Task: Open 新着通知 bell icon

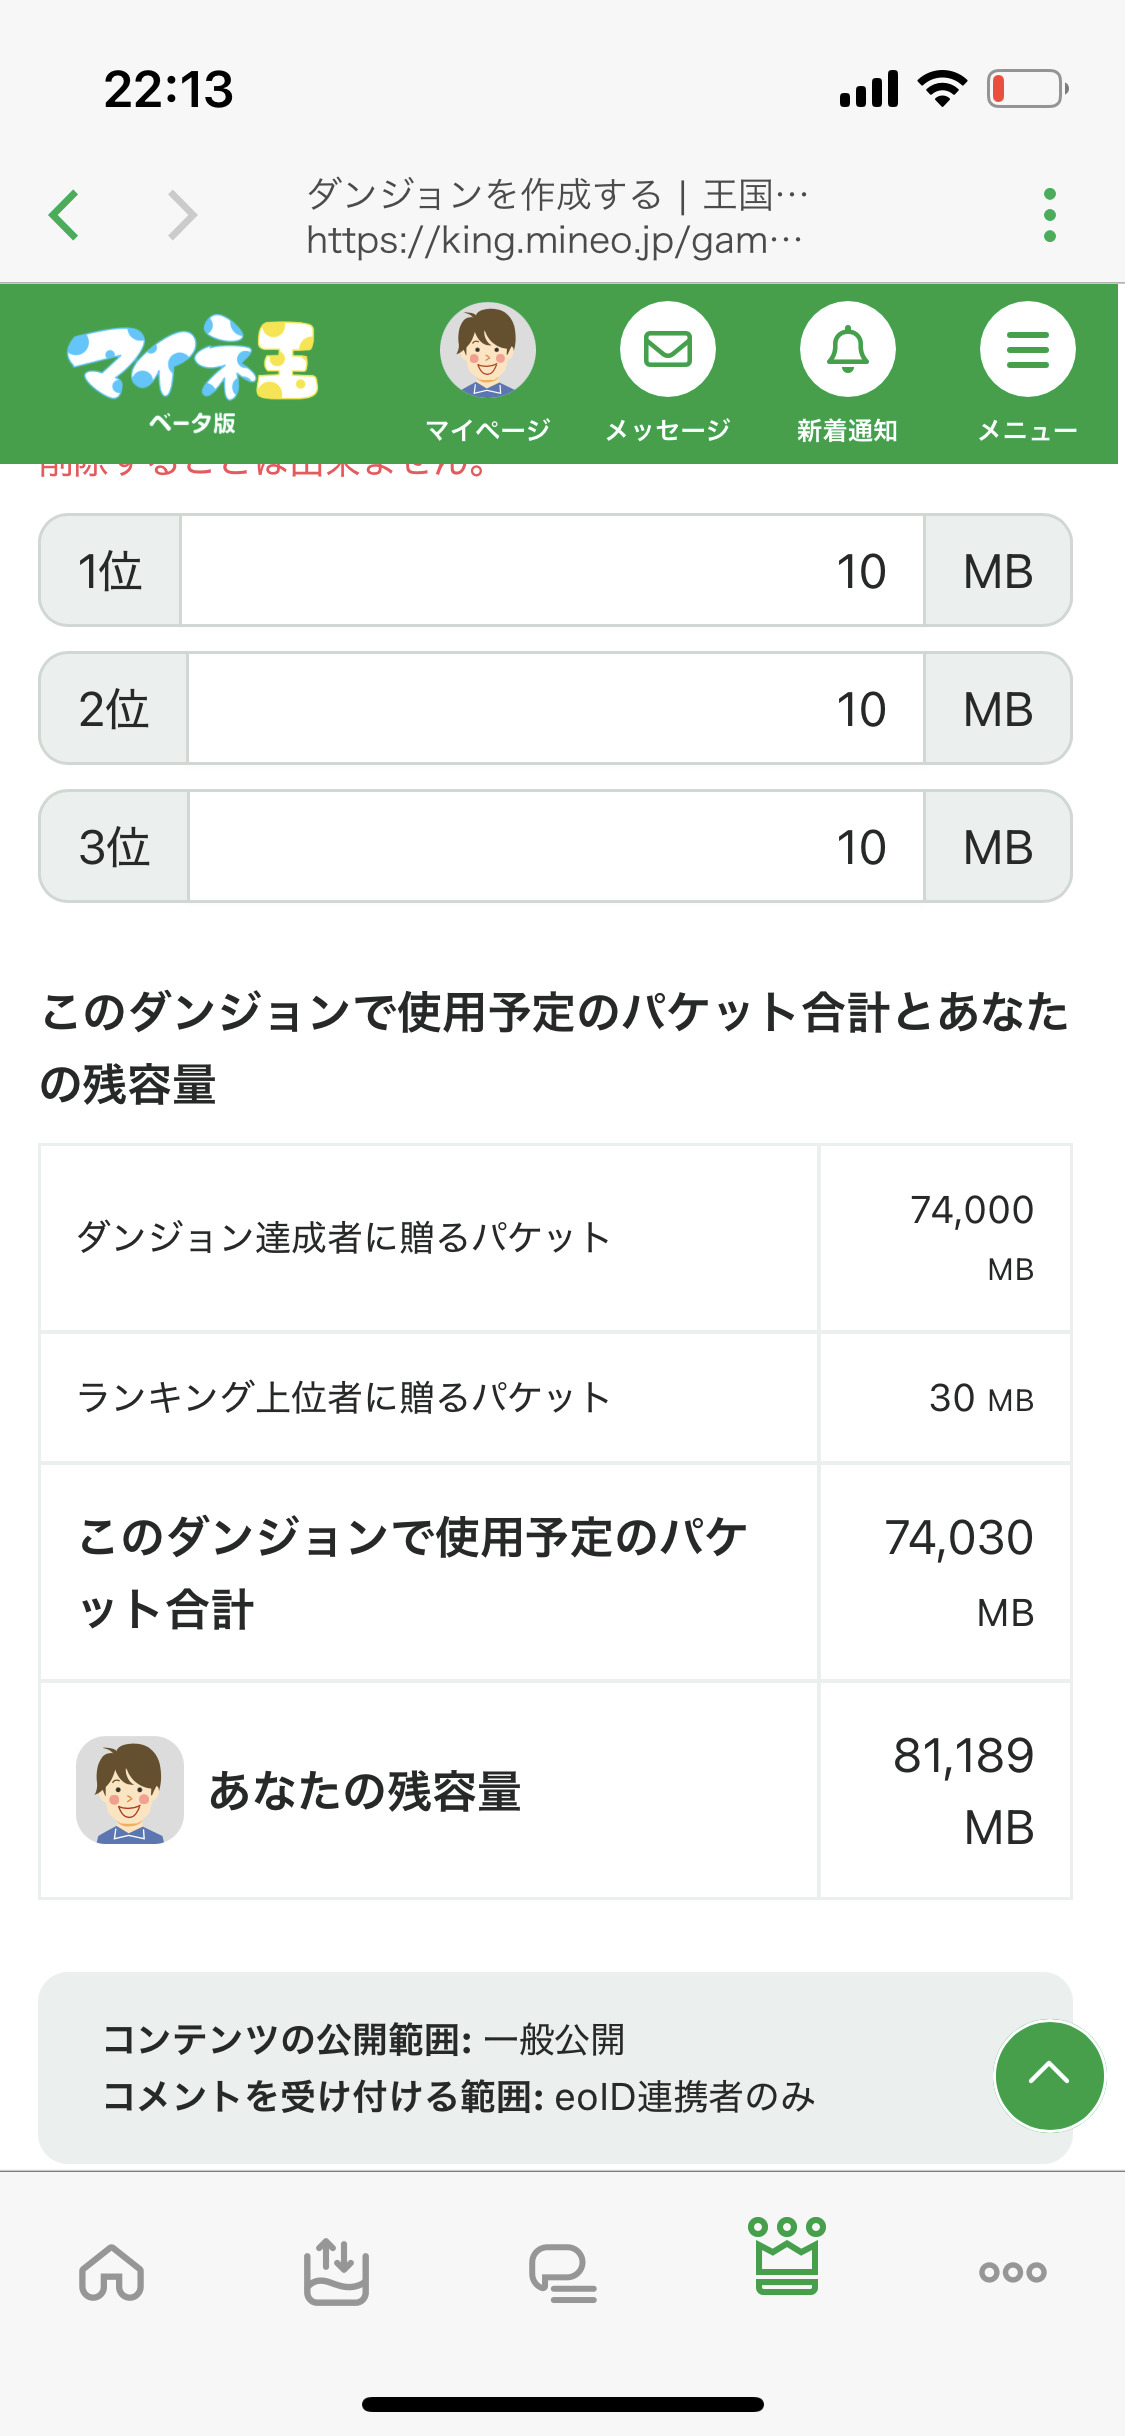Action: click(x=847, y=351)
